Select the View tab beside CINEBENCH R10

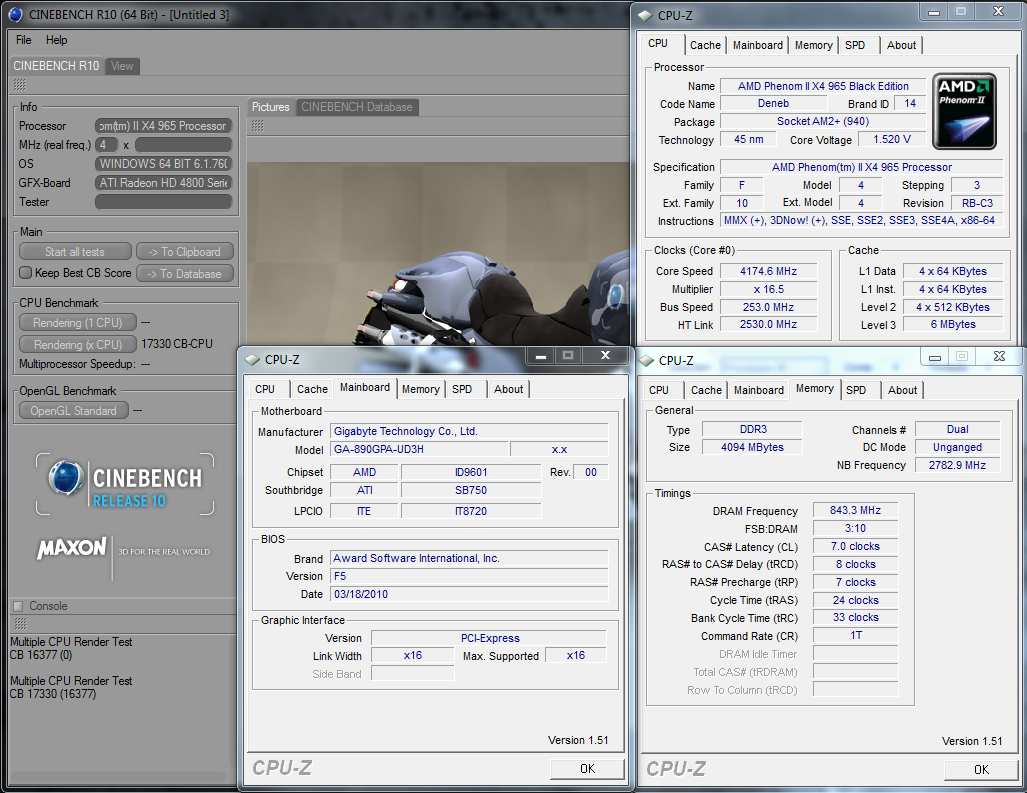[122, 66]
